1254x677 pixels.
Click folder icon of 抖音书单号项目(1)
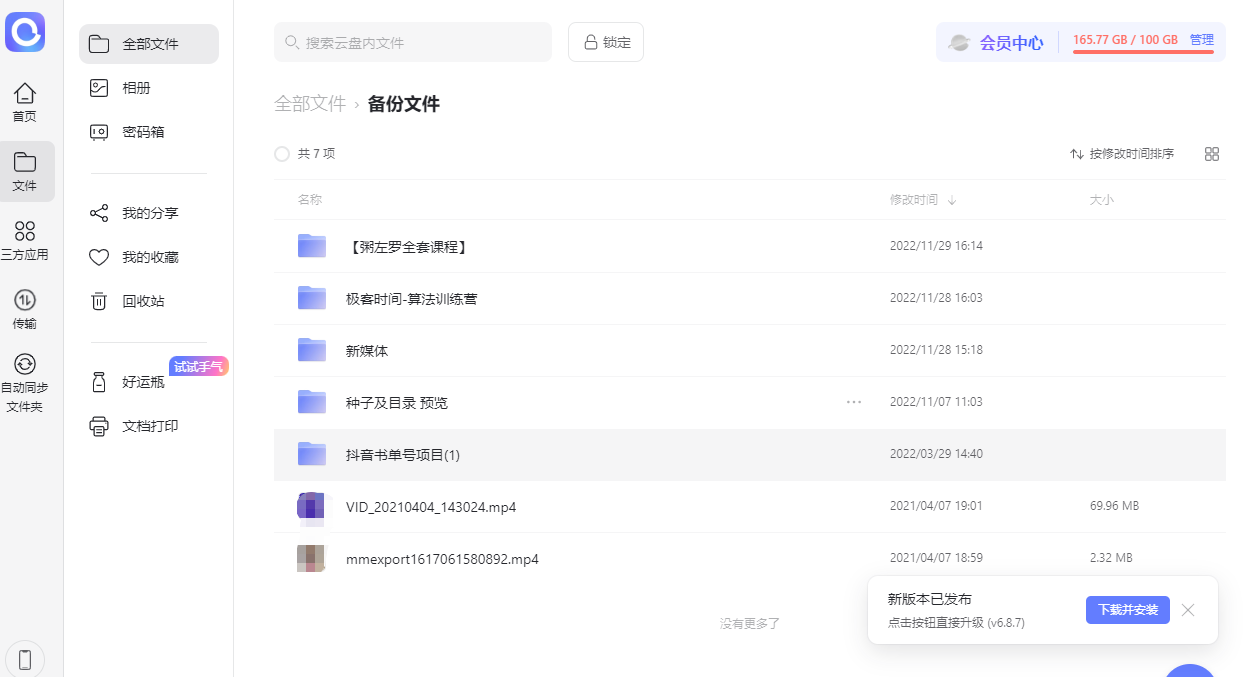312,454
